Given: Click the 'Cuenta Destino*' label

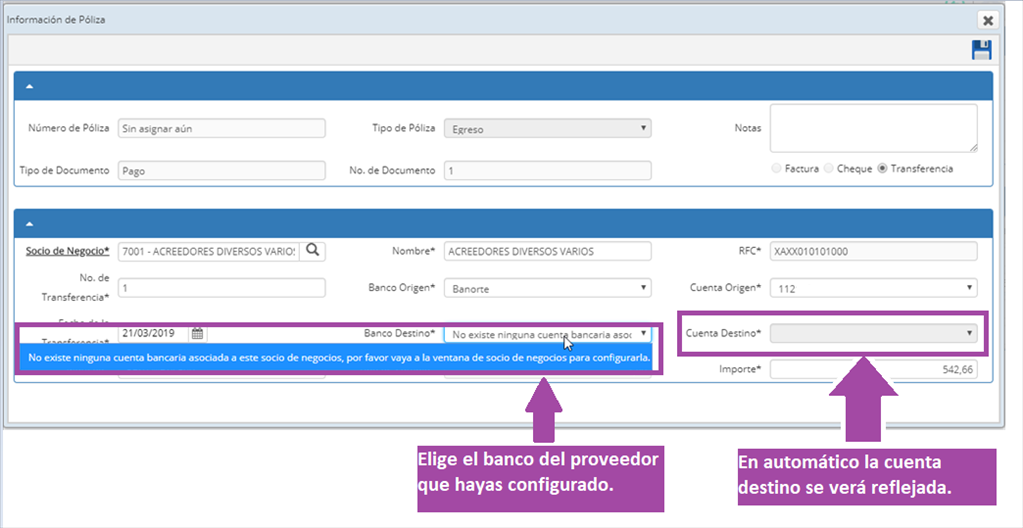Looking at the screenshot, I should point(724,333).
